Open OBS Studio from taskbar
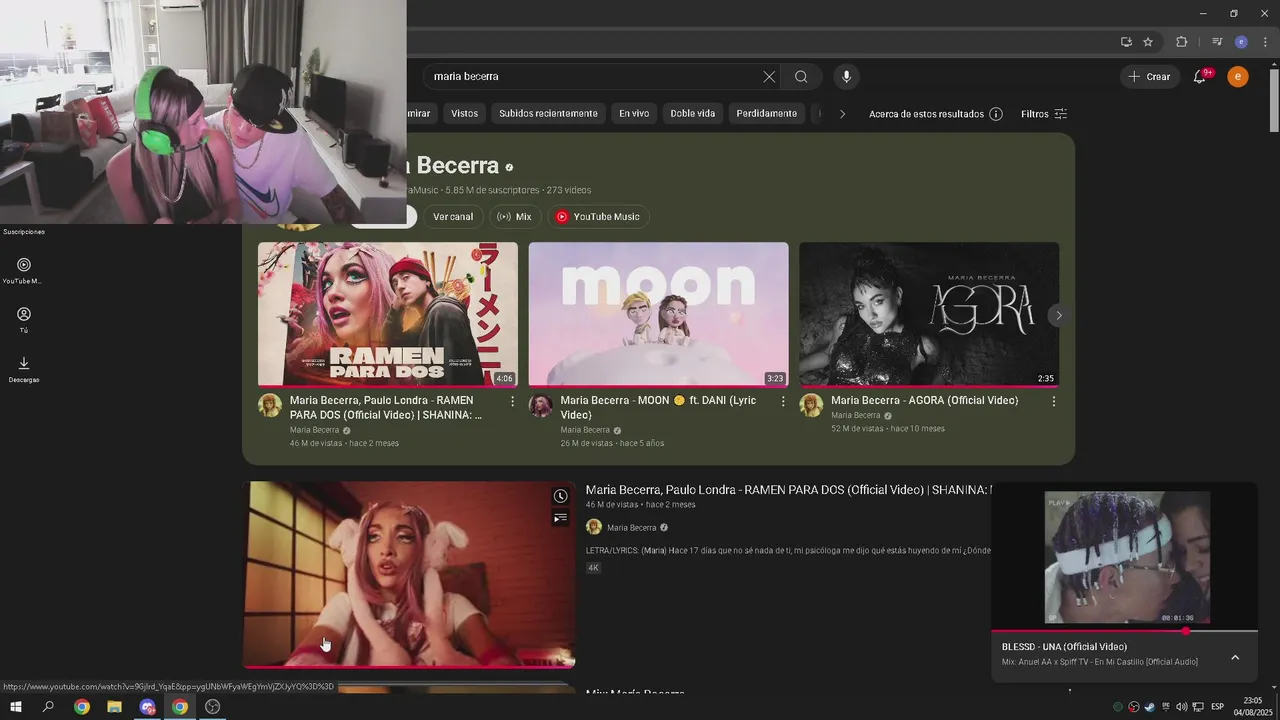This screenshot has height=720, width=1280. 212,707
